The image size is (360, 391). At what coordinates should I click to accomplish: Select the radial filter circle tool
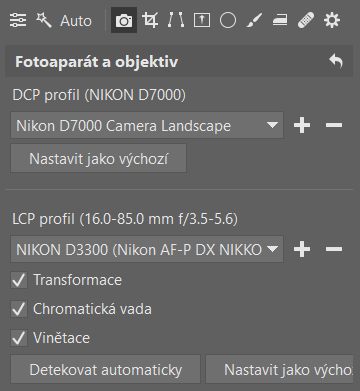(x=228, y=20)
